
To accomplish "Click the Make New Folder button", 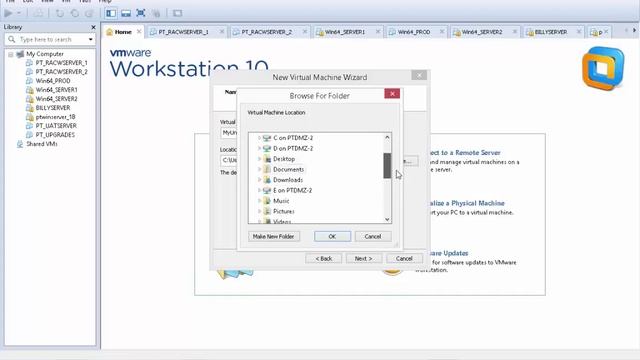I will [273, 236].
